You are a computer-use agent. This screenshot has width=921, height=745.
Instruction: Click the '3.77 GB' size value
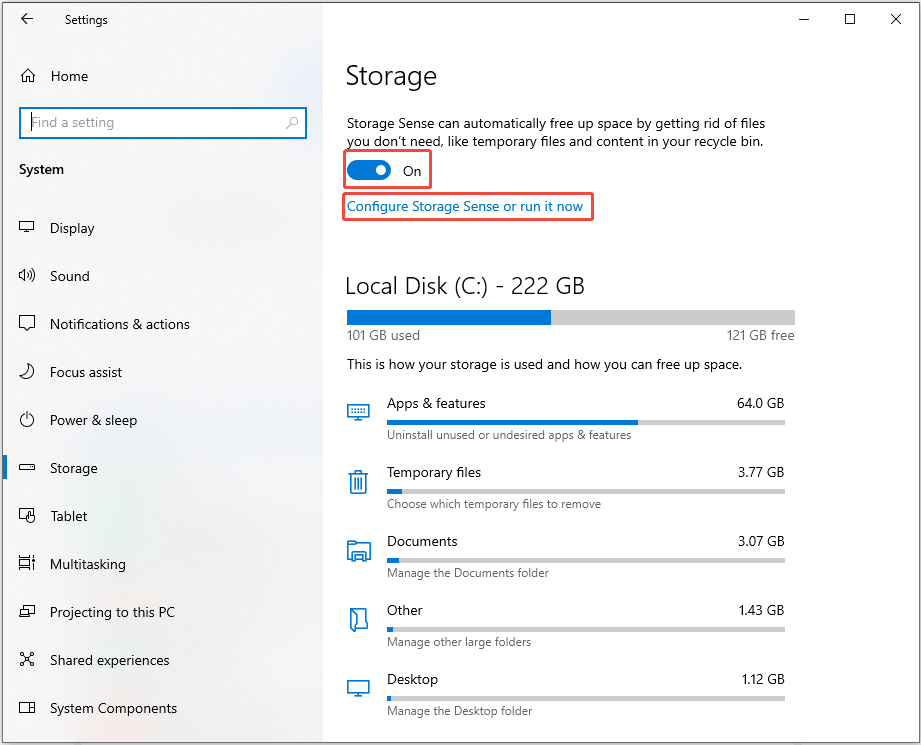coord(761,472)
